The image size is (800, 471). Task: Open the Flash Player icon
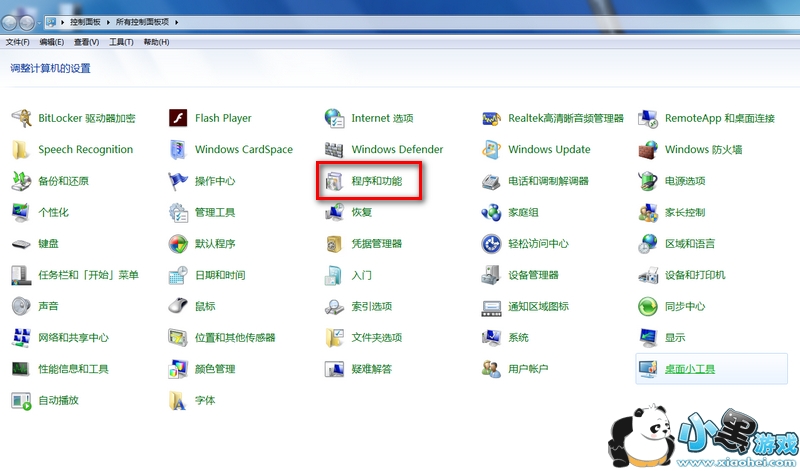click(x=178, y=118)
